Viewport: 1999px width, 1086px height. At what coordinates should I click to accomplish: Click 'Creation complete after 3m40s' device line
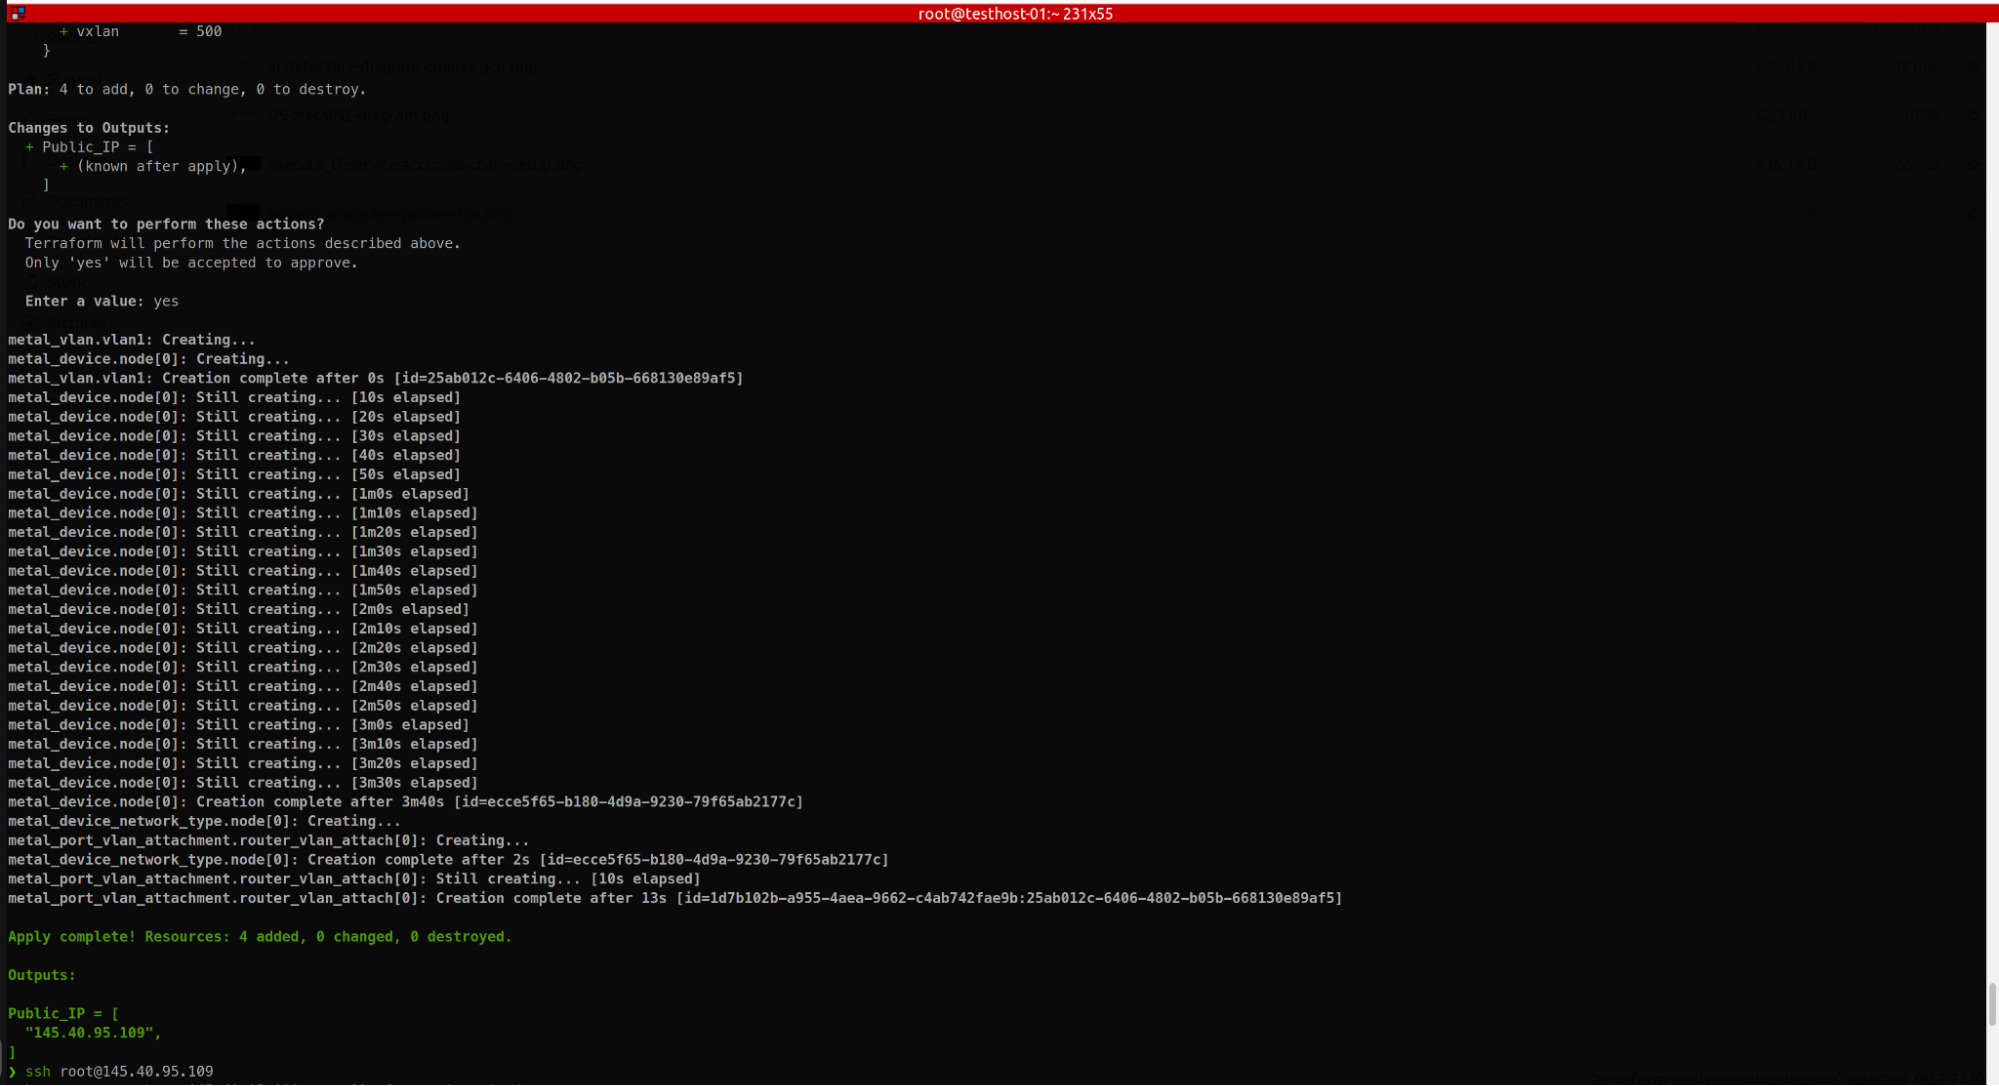coord(405,802)
